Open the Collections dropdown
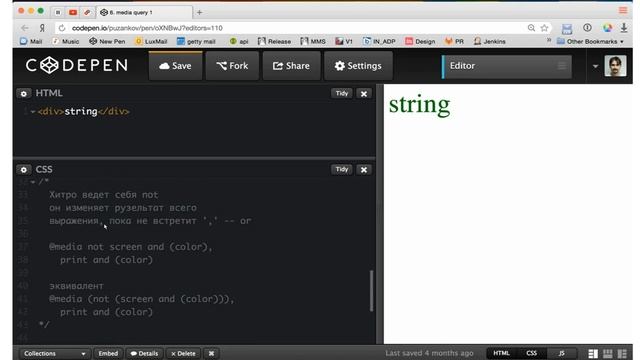Screen dimensions: 640x360 (55, 353)
